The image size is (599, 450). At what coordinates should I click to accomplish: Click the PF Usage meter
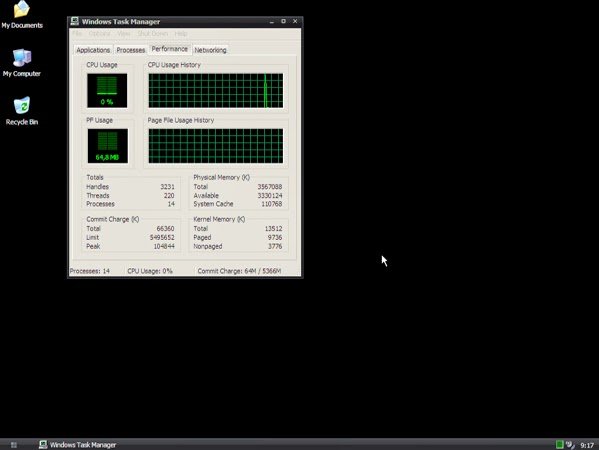point(108,146)
